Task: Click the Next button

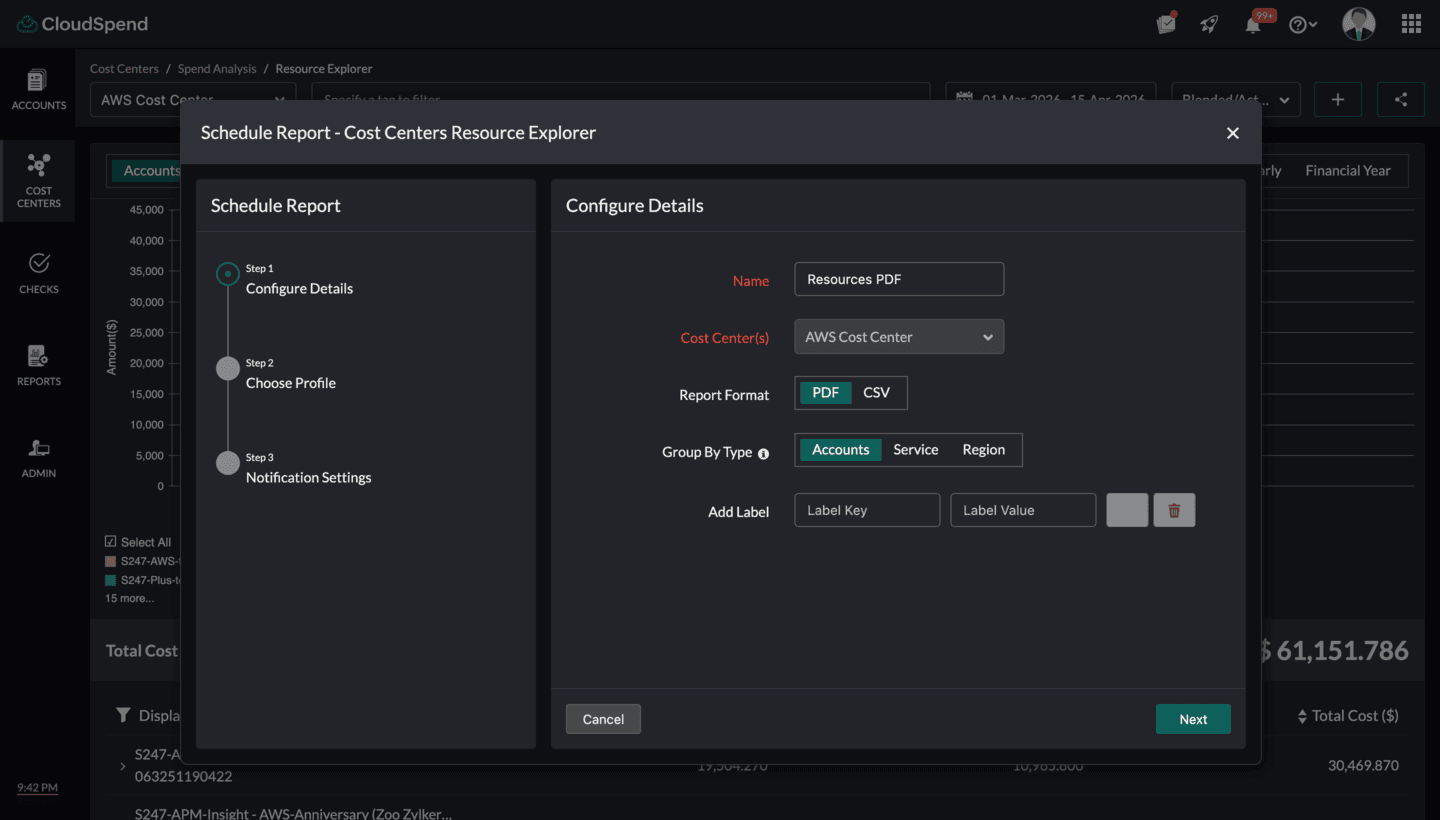Action: click(x=1192, y=719)
